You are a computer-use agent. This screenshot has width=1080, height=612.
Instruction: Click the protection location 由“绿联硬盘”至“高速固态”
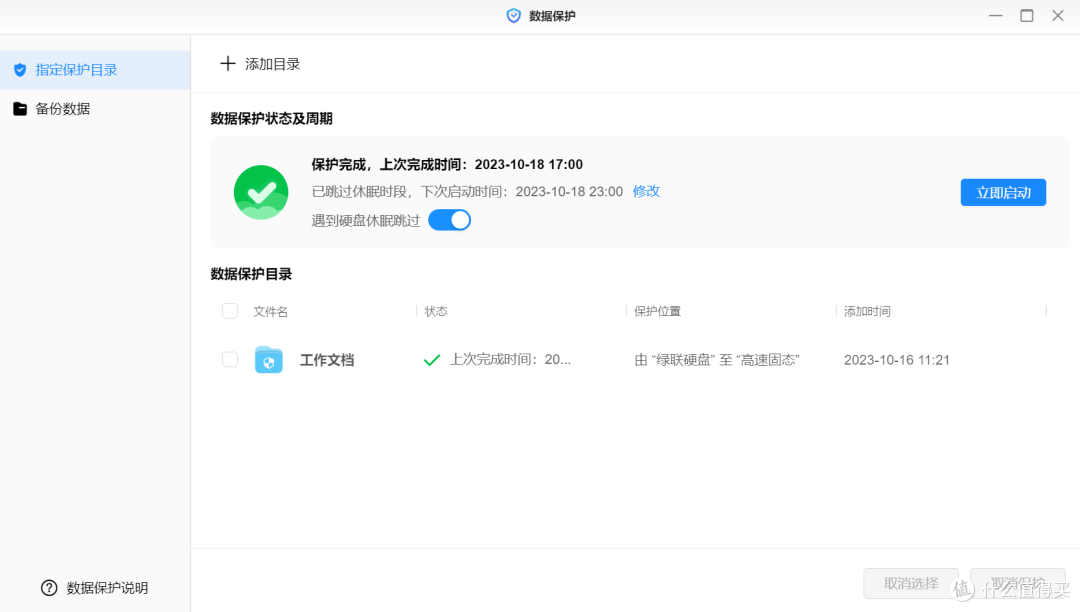click(716, 360)
